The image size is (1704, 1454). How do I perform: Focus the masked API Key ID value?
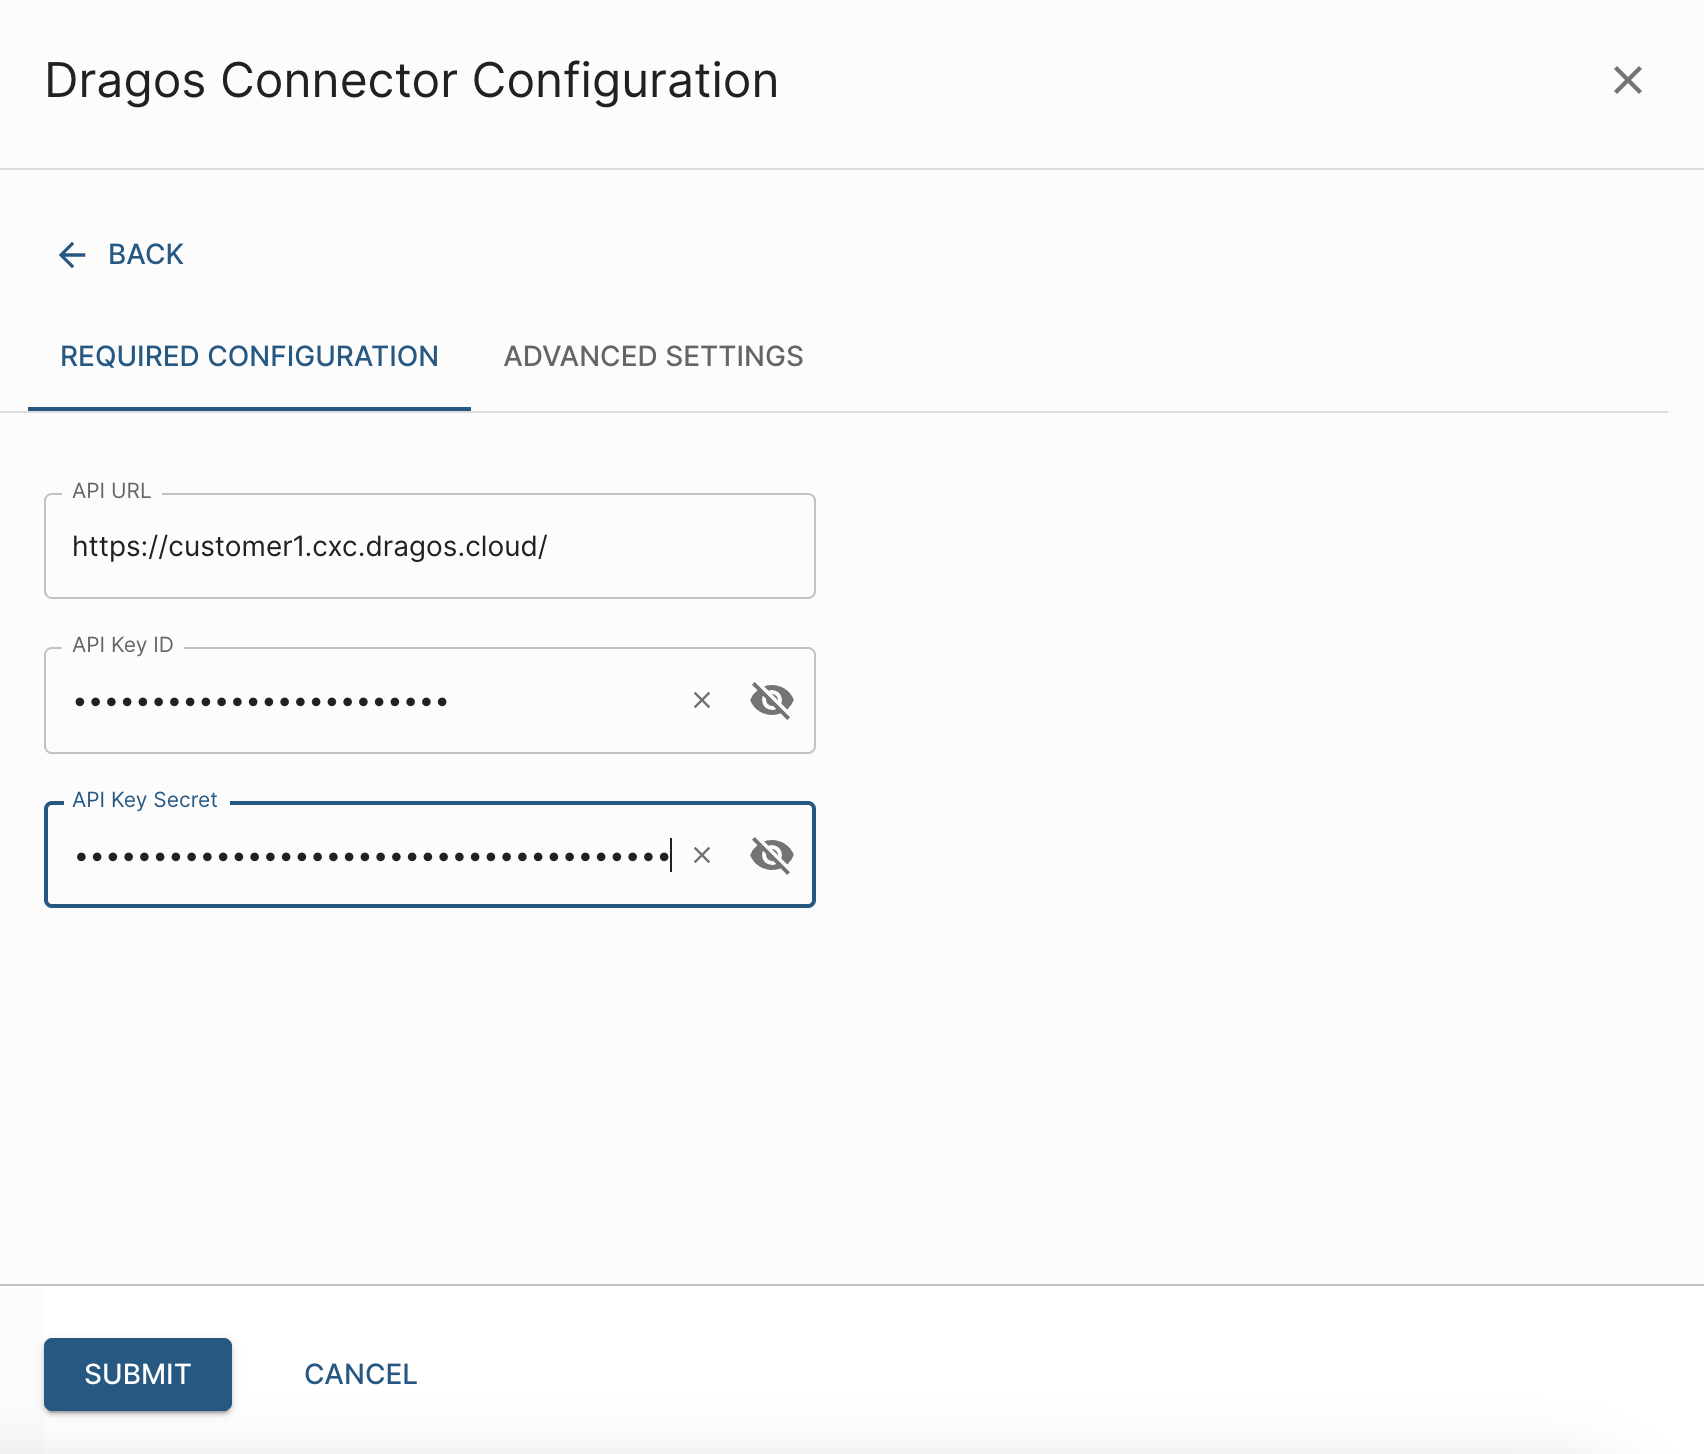coord(260,701)
